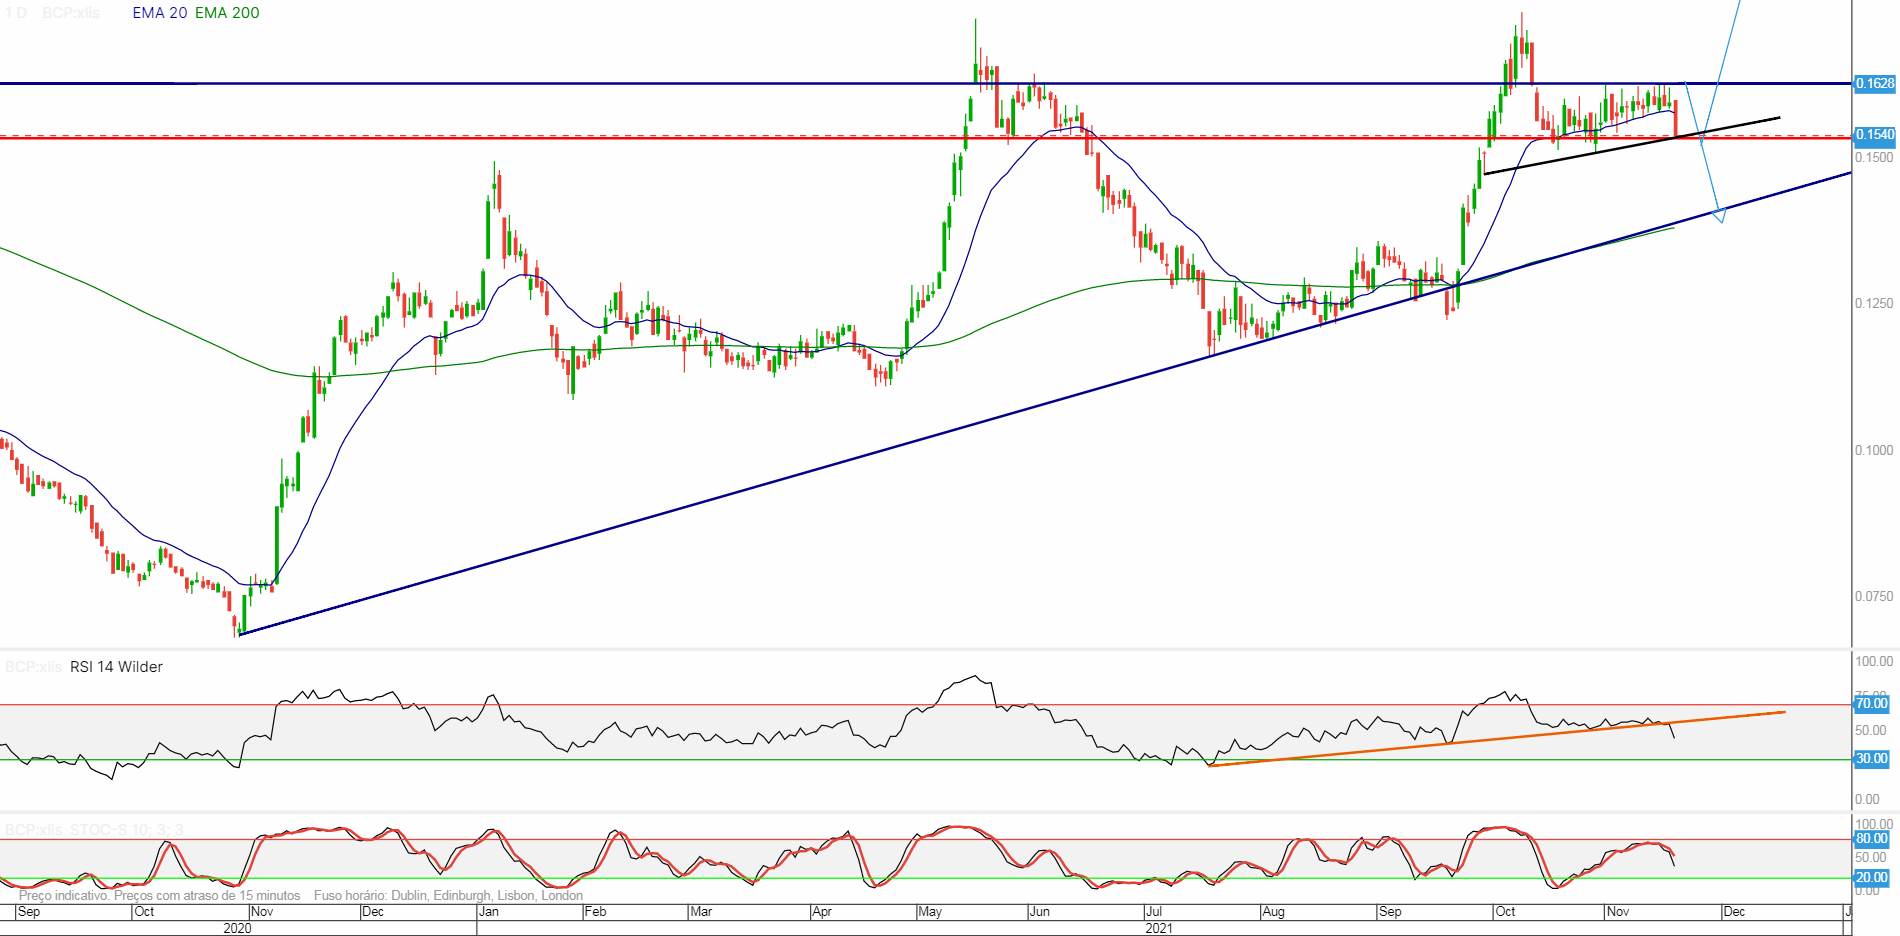Click the May label on time axis

[930, 912]
